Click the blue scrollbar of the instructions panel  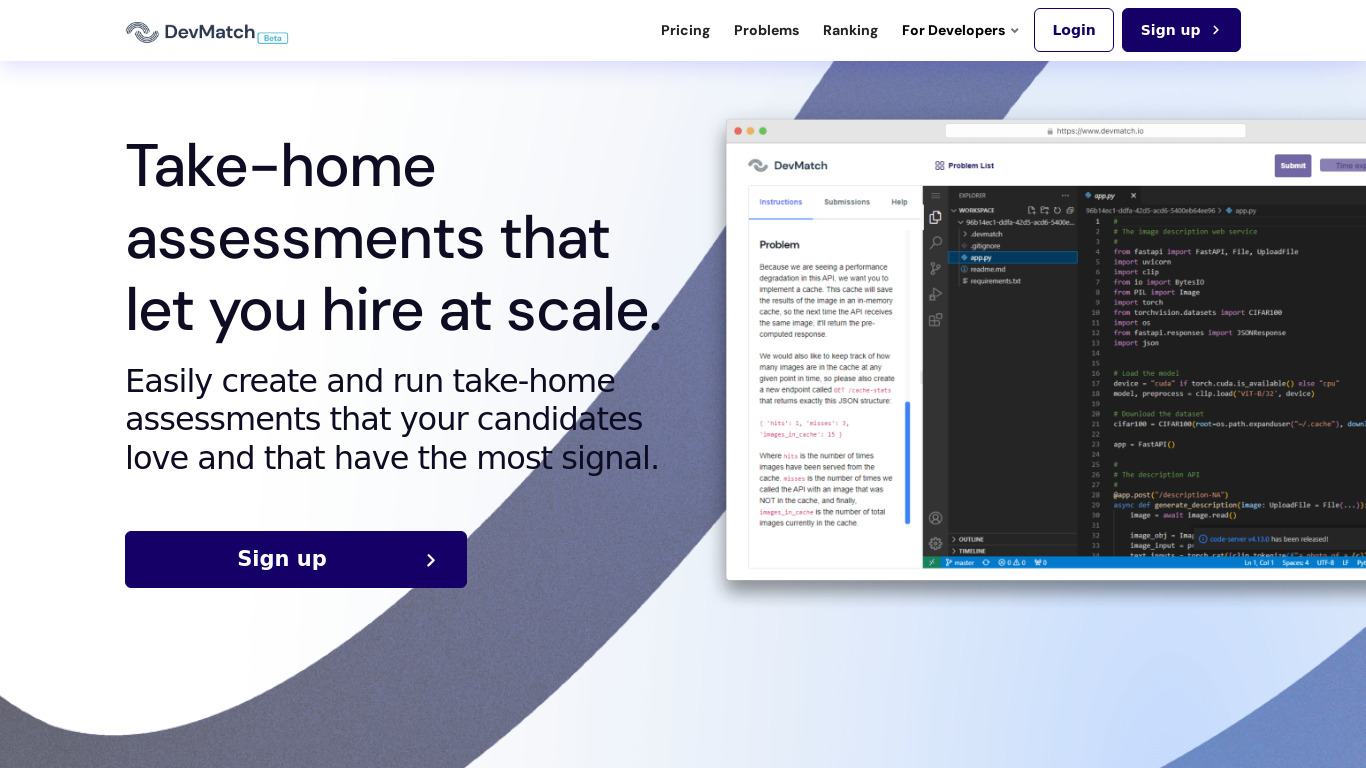(x=908, y=462)
